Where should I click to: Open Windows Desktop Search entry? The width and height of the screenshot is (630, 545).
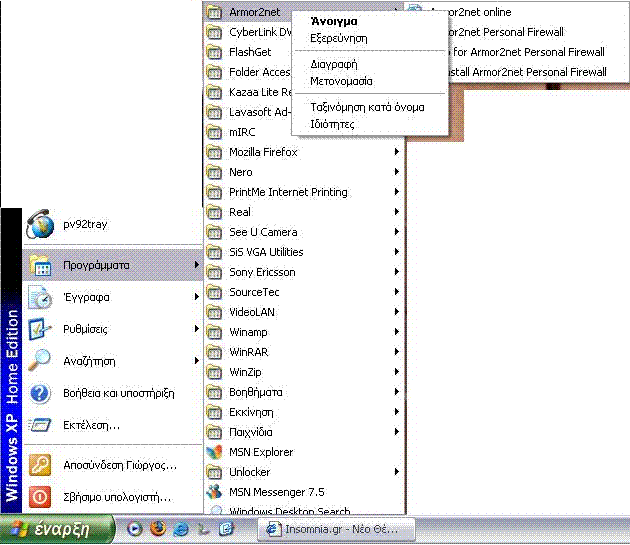[289, 511]
